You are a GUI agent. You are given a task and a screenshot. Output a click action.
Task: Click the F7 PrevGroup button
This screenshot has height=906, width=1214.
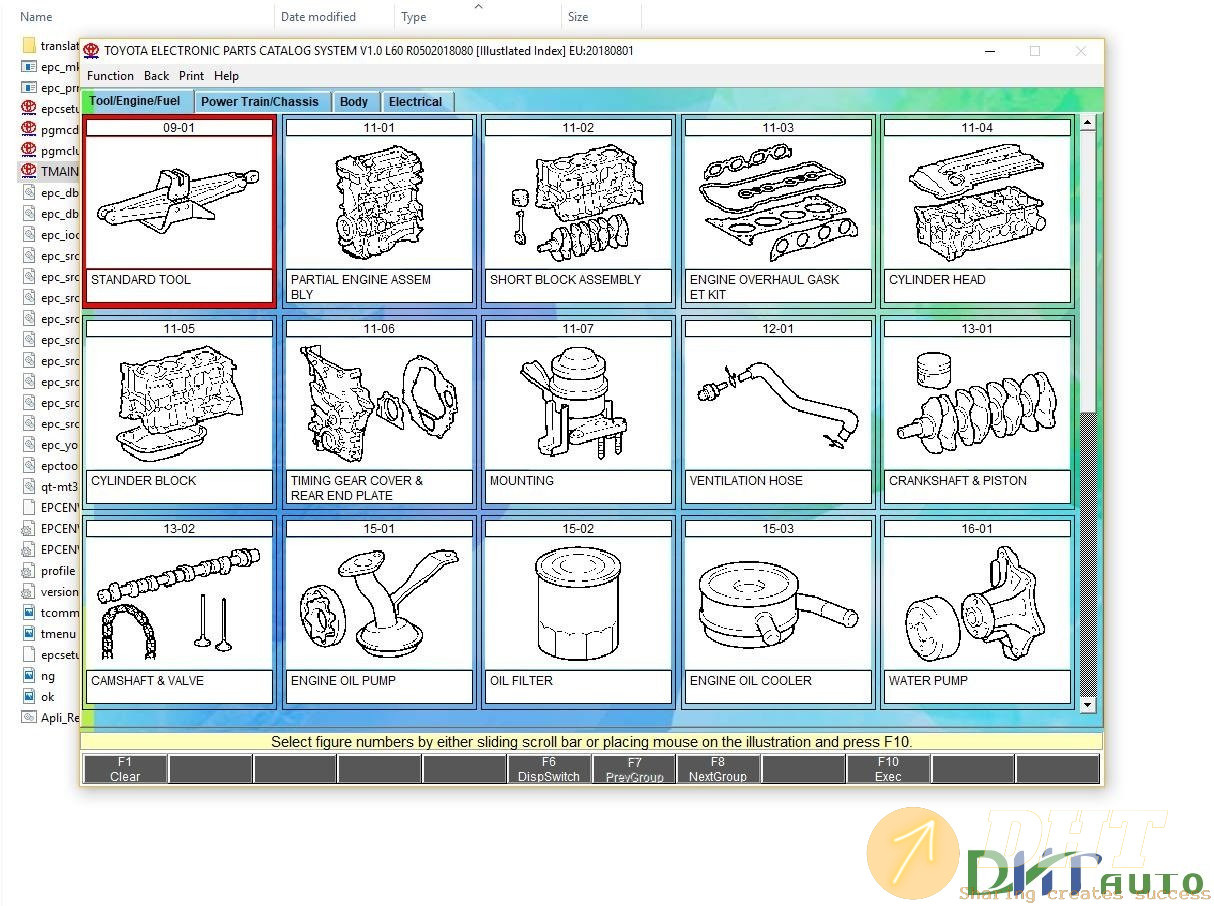click(x=634, y=769)
